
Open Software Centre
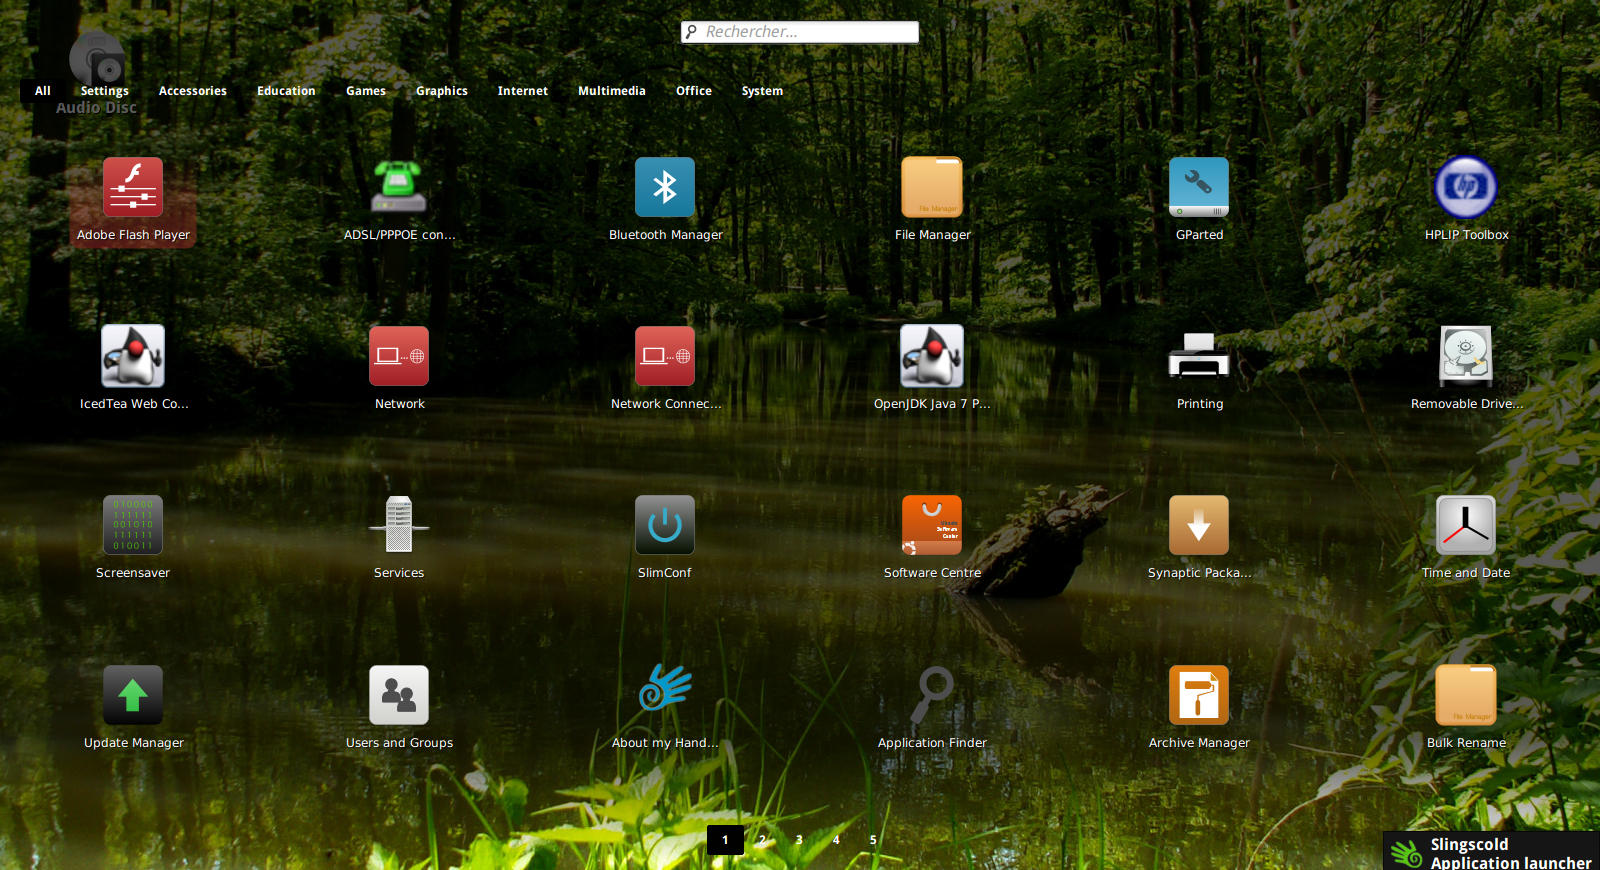tap(932, 538)
